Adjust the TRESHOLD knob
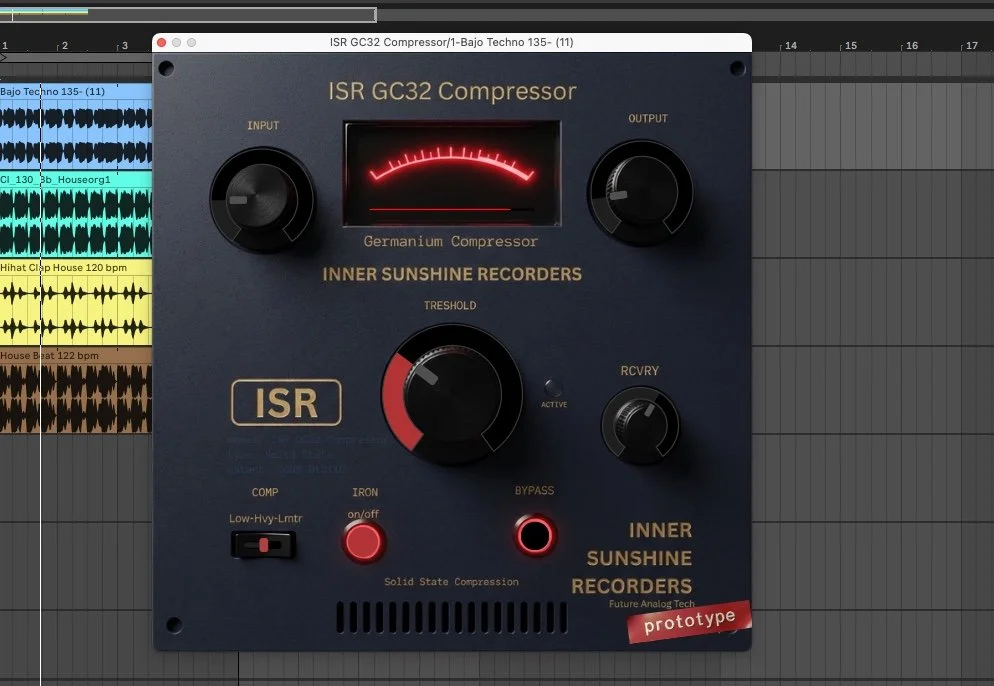Screen dimensions: 994x686 click(451, 395)
